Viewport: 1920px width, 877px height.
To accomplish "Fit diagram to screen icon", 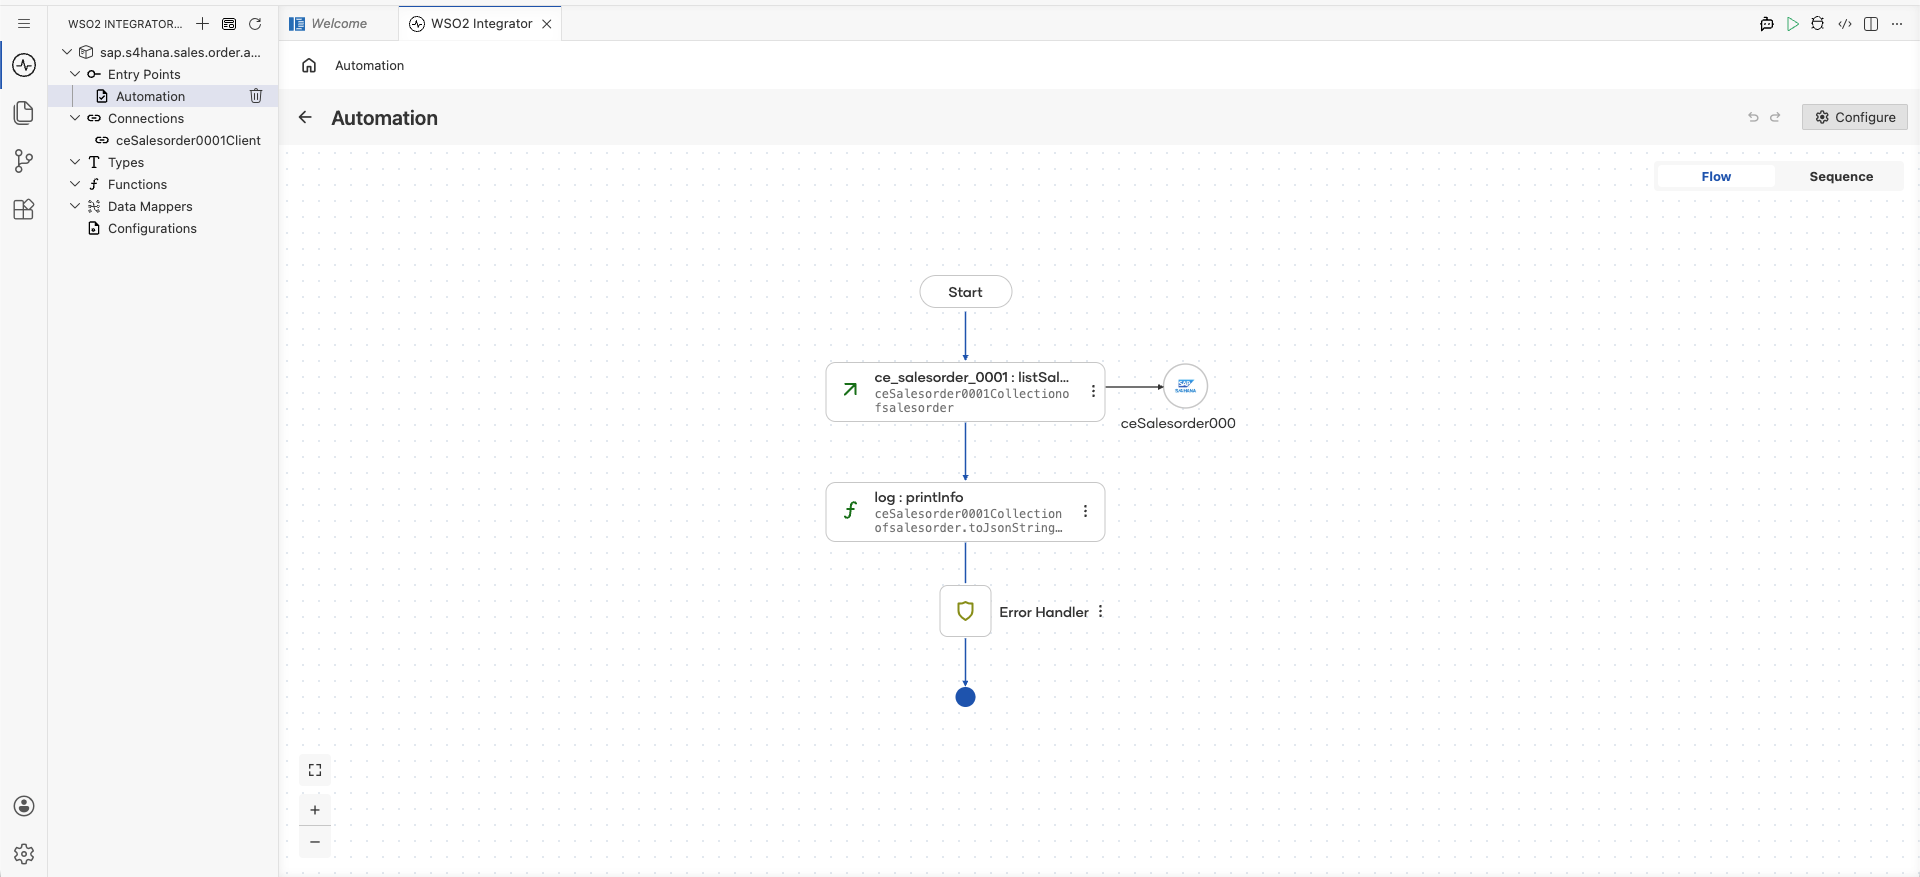I will tap(315, 770).
